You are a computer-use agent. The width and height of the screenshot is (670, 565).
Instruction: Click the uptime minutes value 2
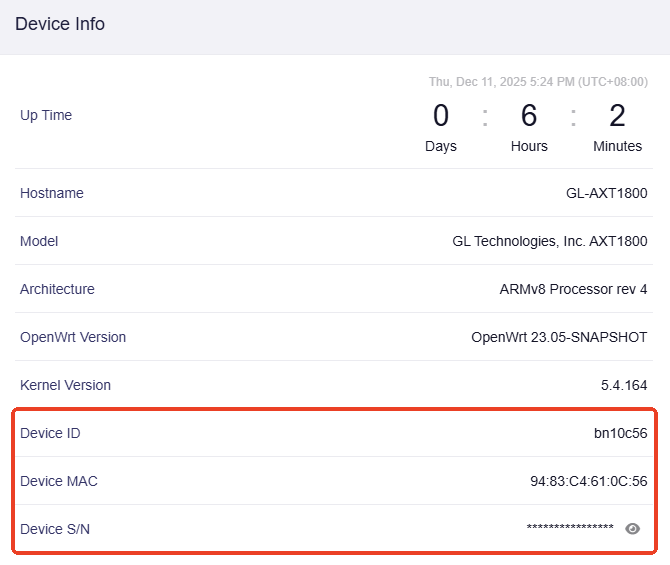(x=617, y=115)
